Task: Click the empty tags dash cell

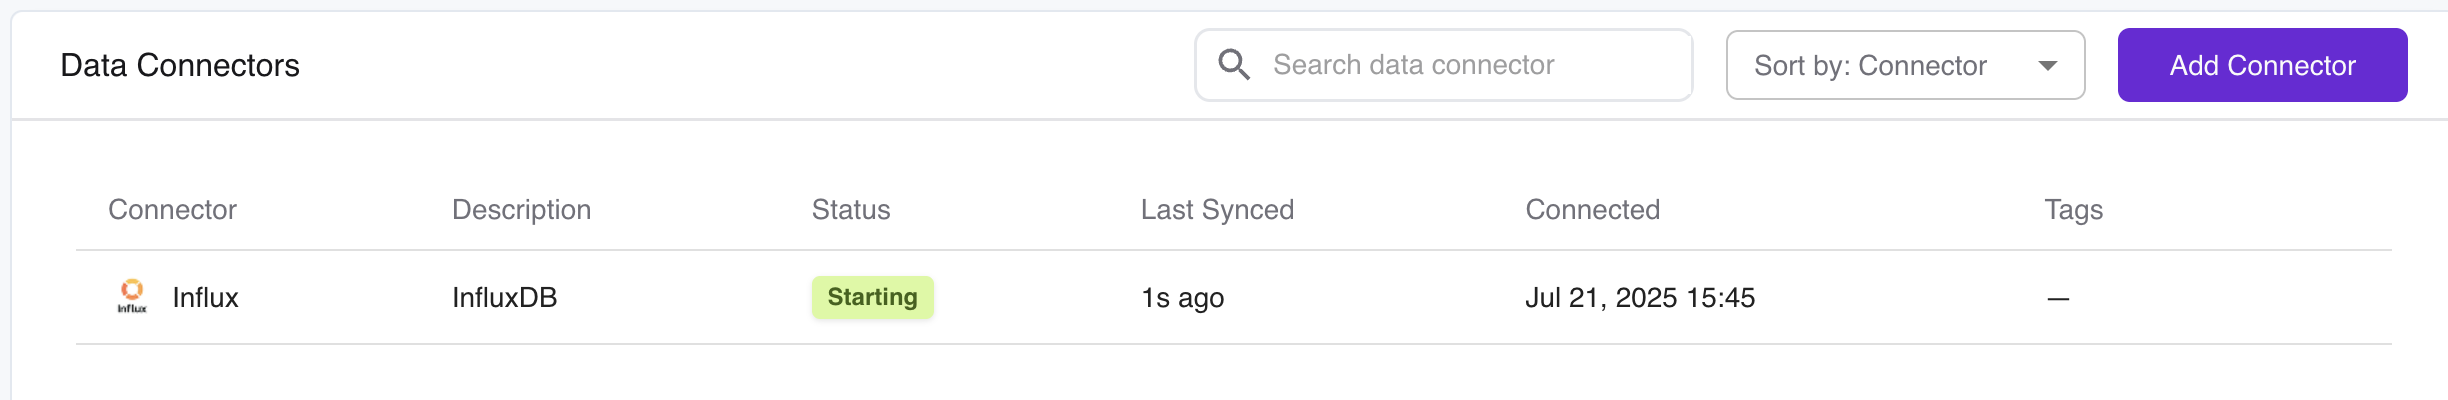Action: click(x=2057, y=298)
